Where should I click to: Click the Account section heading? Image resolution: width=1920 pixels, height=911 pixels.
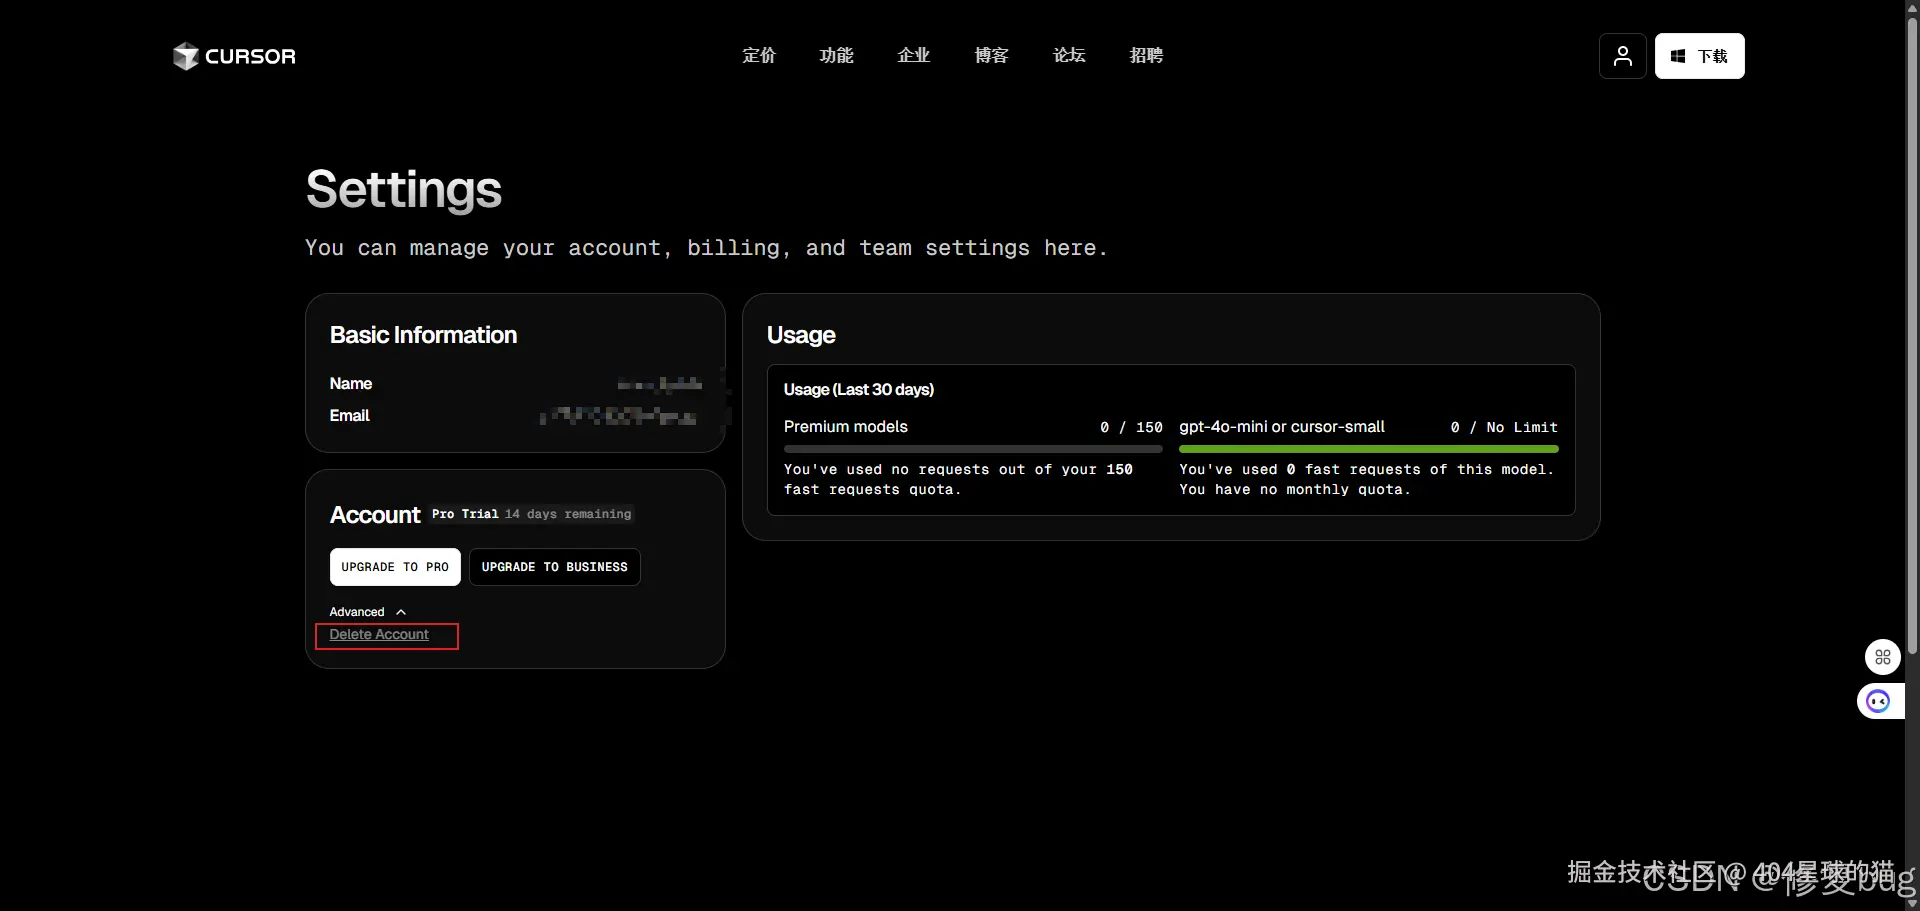click(375, 515)
